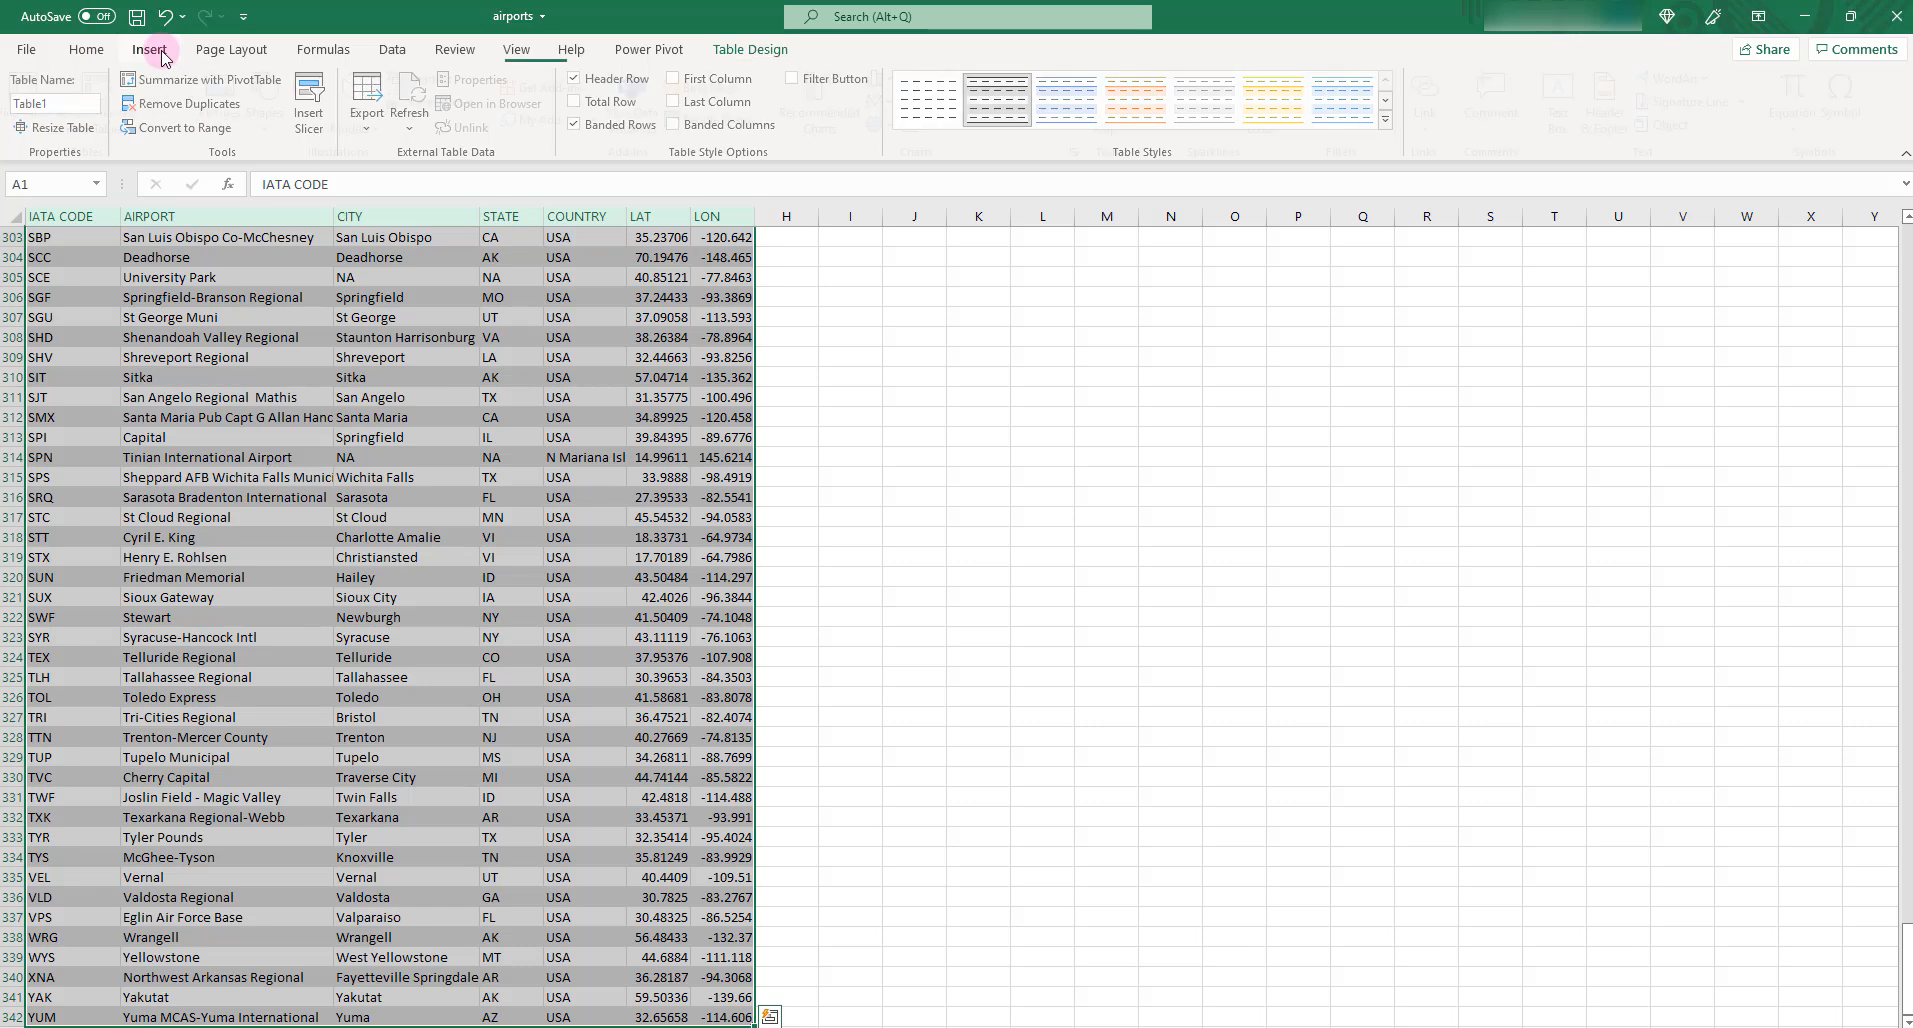The height and width of the screenshot is (1028, 1913).
Task: Enable the Total Row checkbox
Action: [574, 101]
